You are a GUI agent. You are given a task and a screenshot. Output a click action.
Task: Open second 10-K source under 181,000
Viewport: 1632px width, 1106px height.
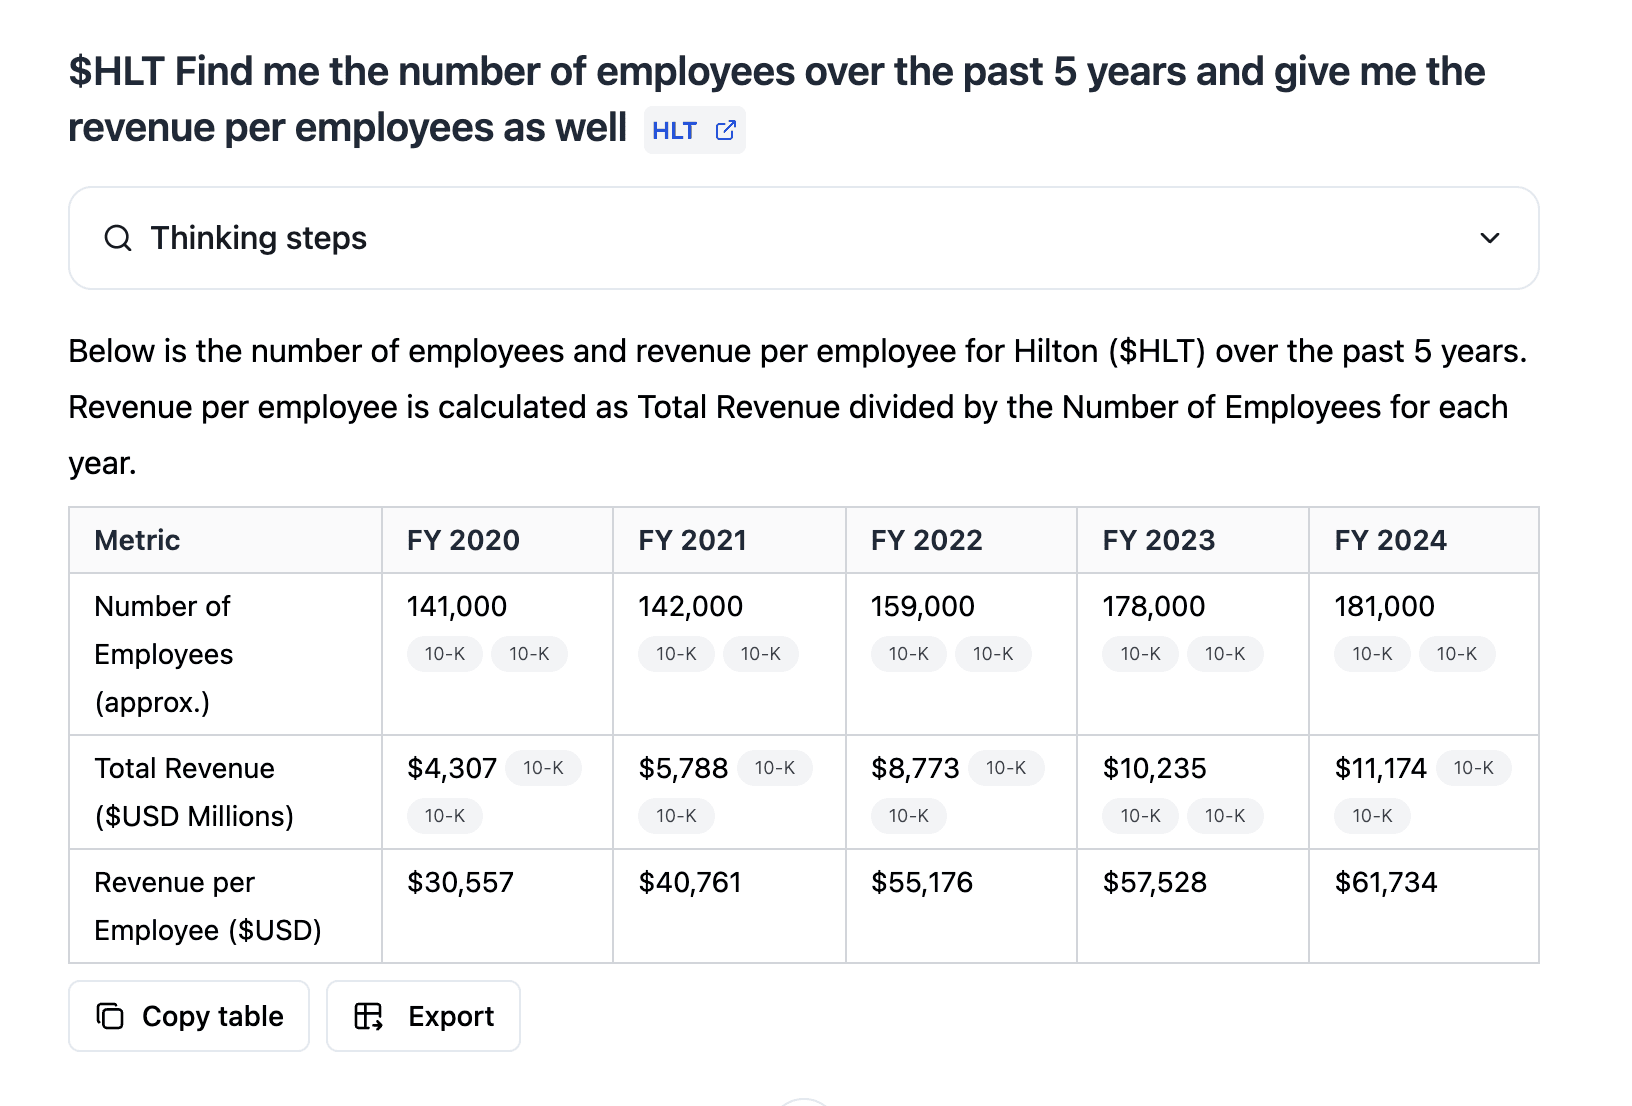pyautogui.click(x=1457, y=654)
